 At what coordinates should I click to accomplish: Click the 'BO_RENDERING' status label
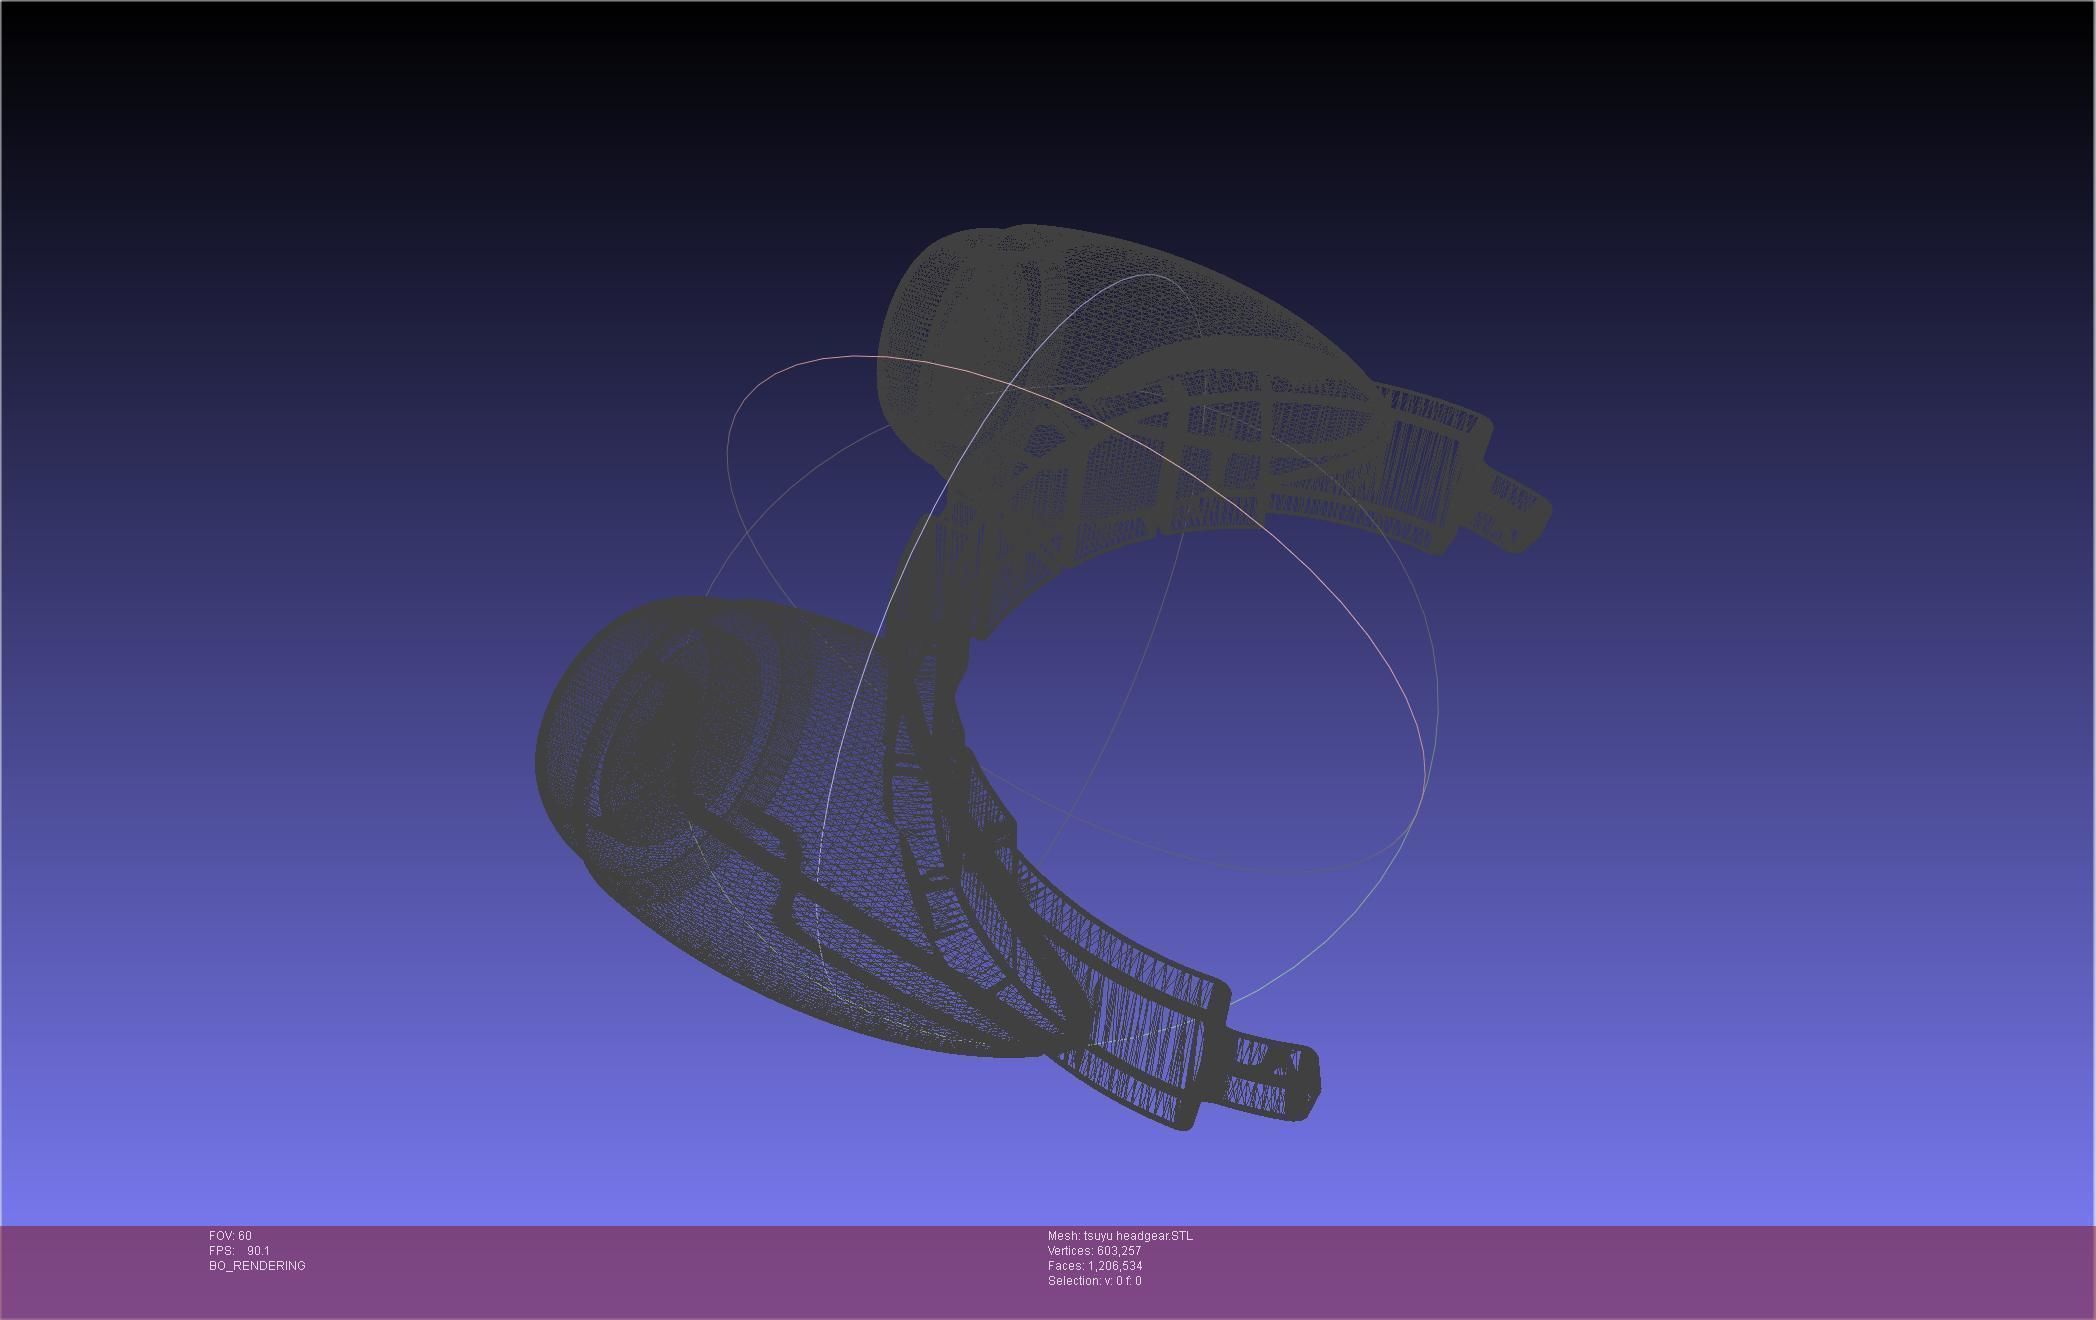point(257,1266)
